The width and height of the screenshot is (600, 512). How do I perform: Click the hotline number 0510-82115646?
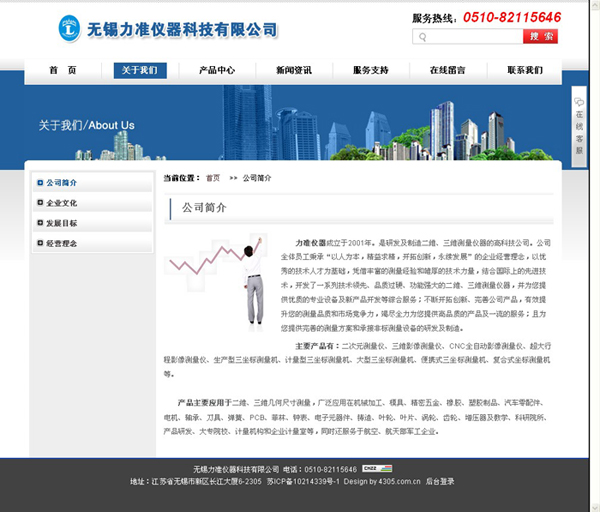(512, 17)
